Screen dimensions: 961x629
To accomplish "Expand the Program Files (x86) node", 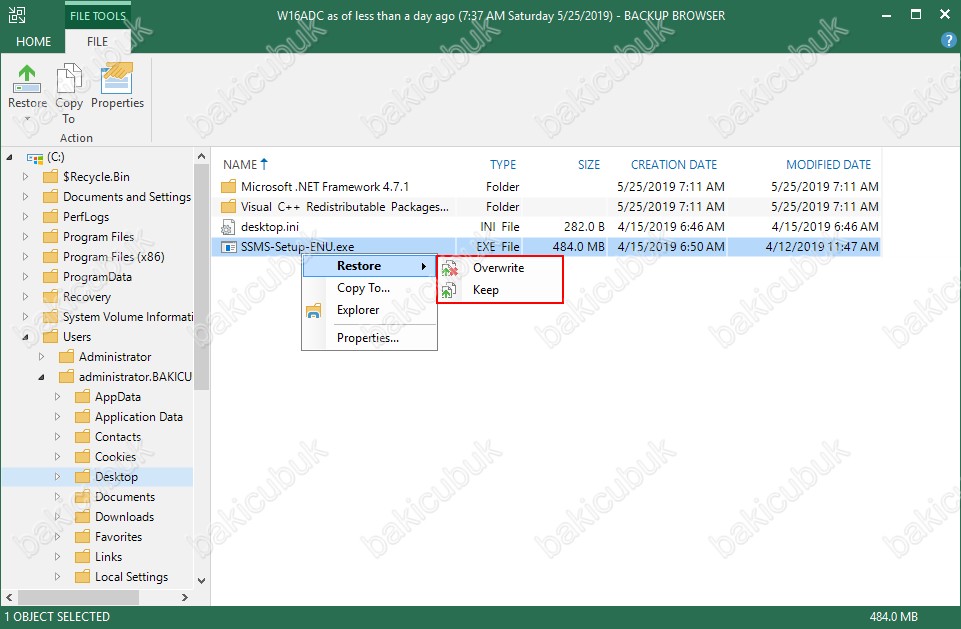I will click(x=25, y=257).
